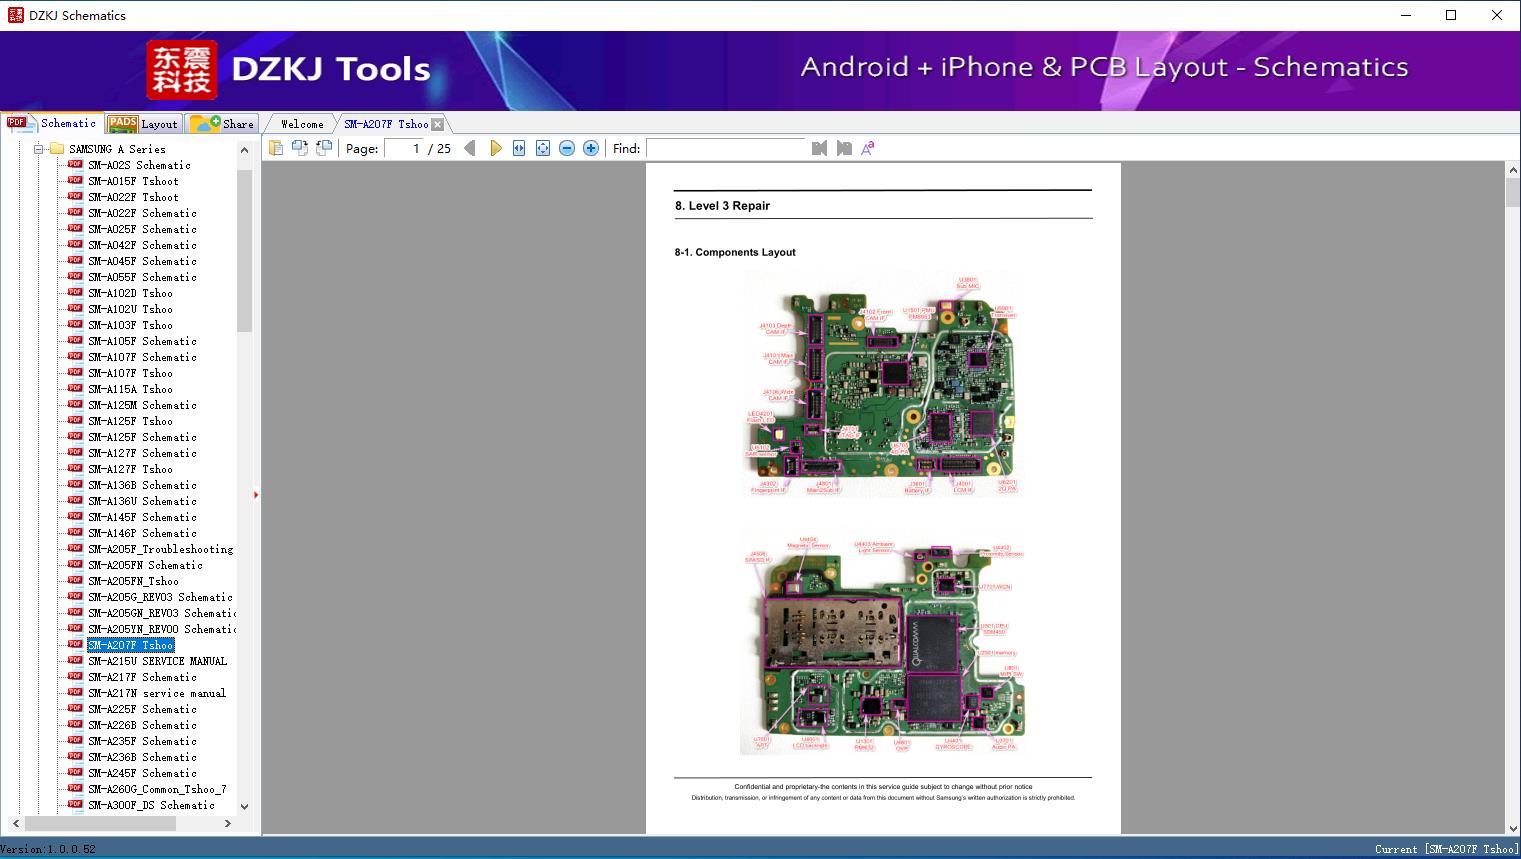Click the find next icon
Image resolution: width=1521 pixels, height=859 pixels.
[844, 148]
